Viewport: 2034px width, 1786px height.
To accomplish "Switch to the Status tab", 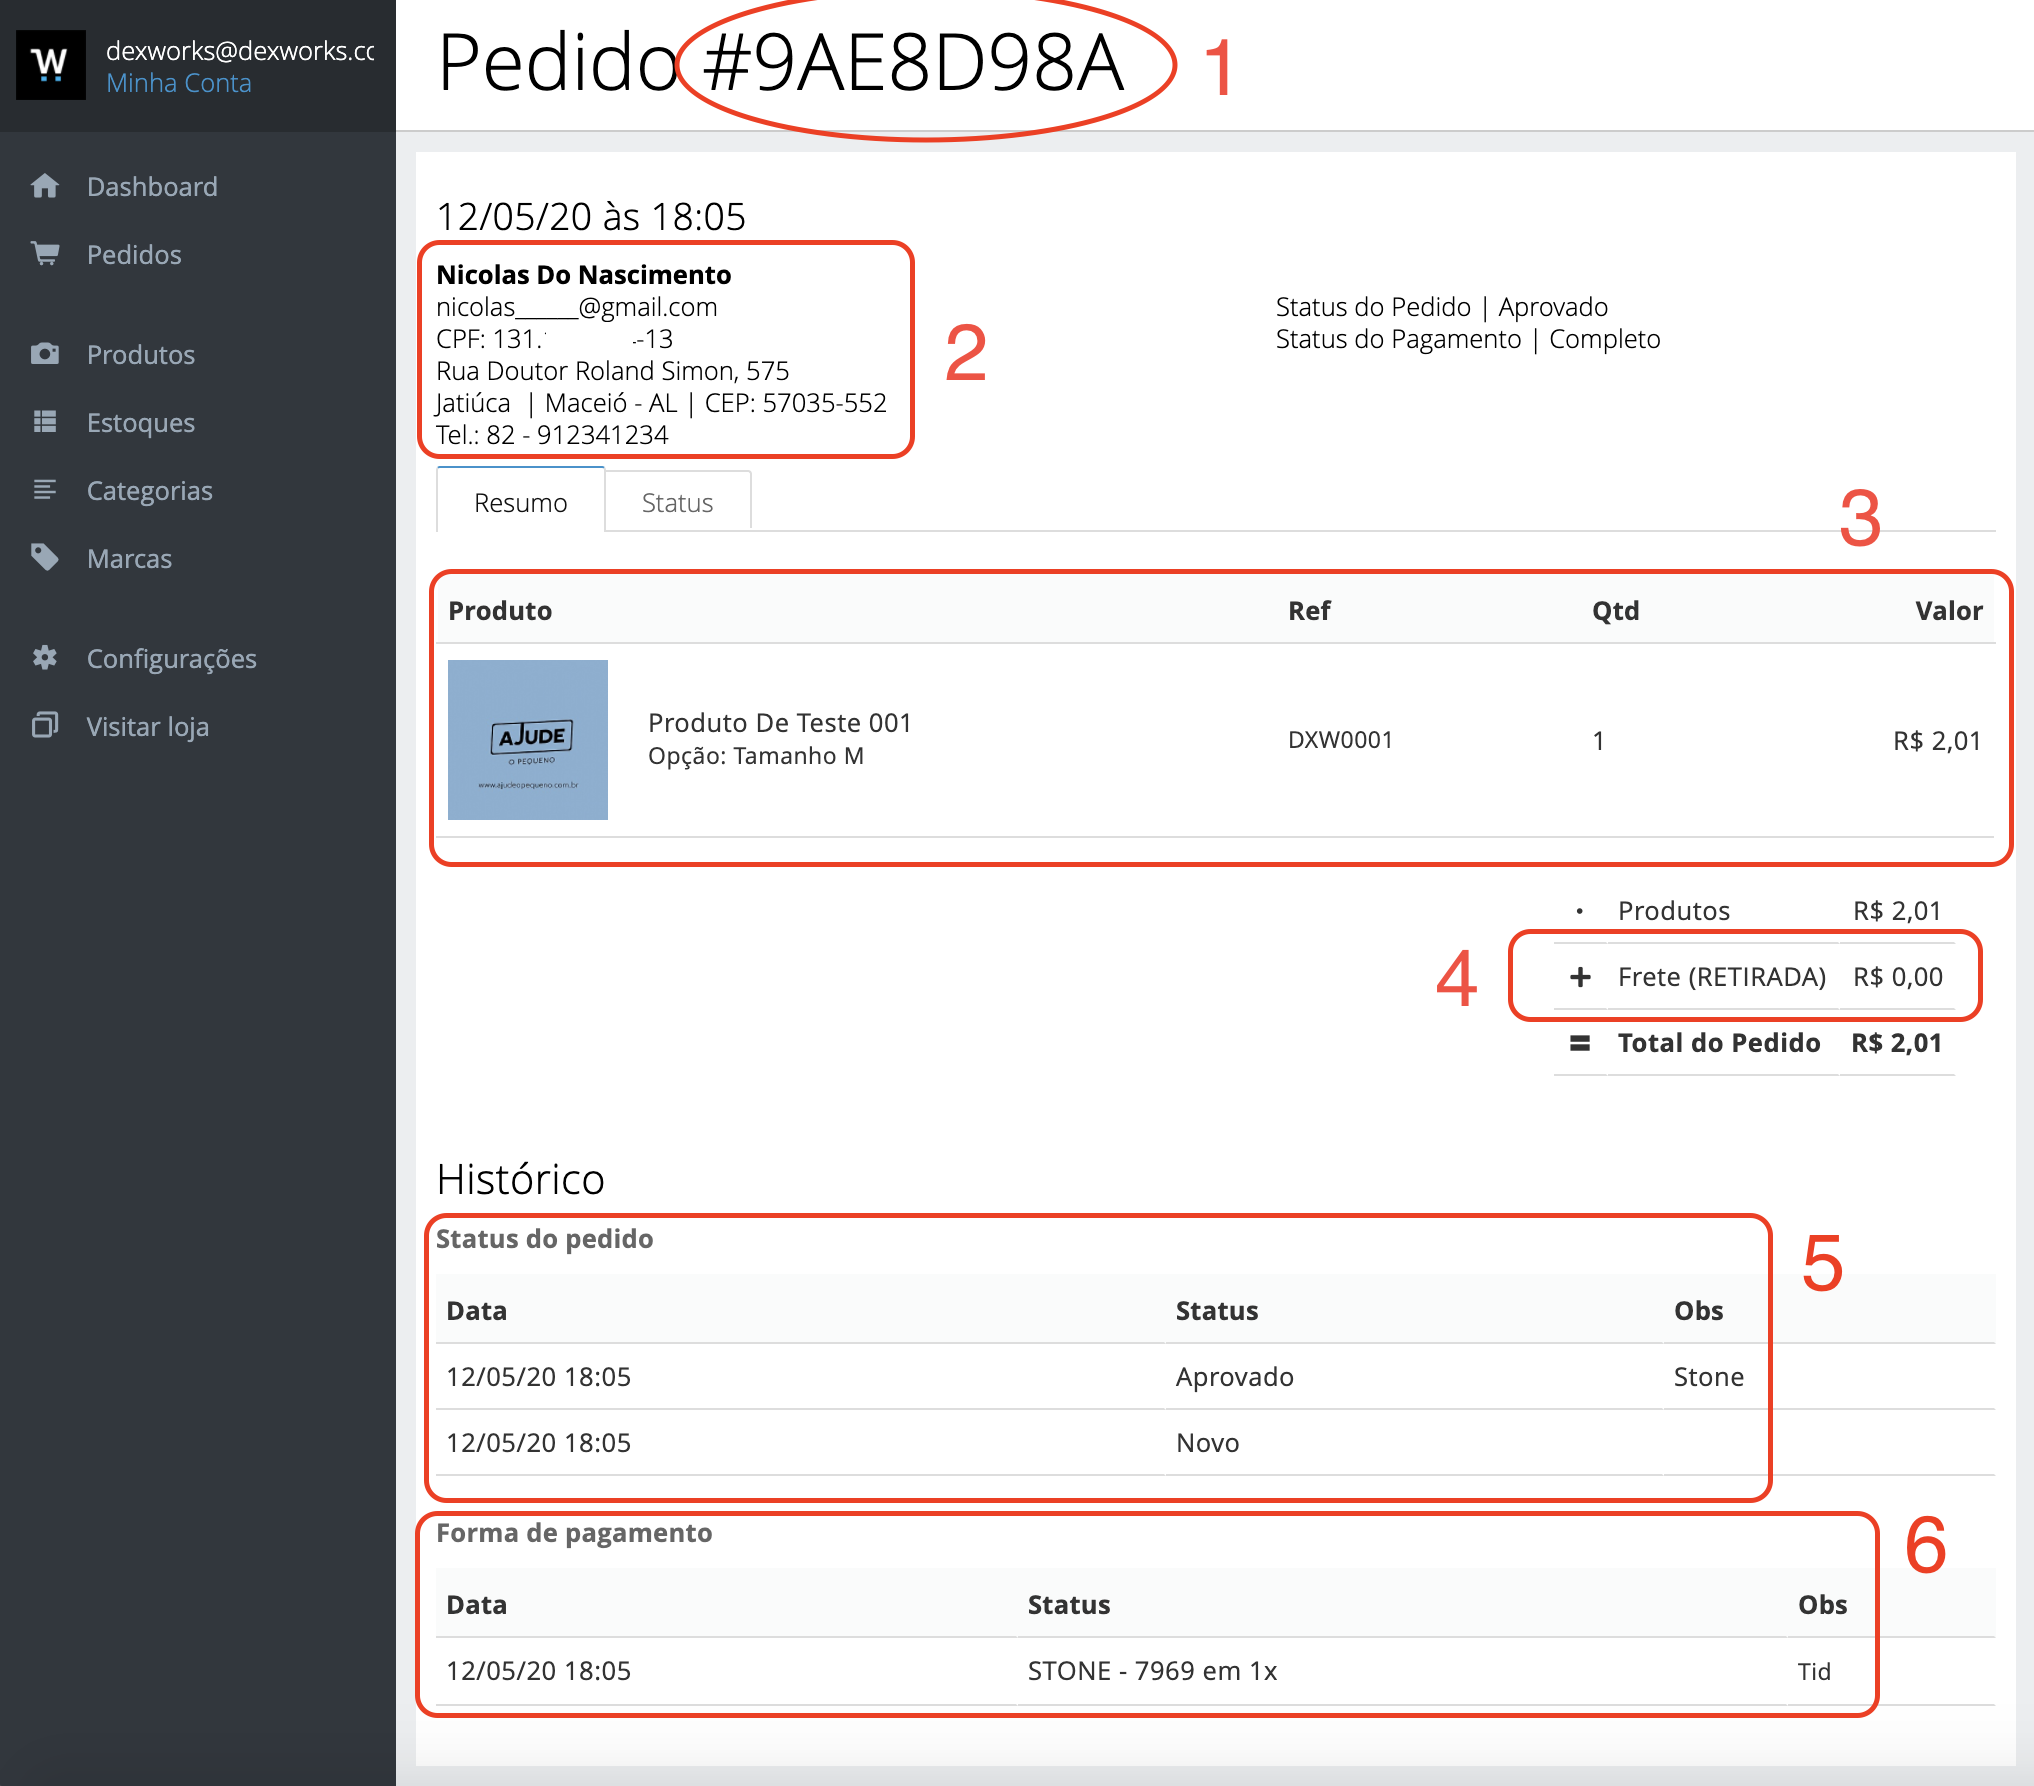I will tap(677, 503).
